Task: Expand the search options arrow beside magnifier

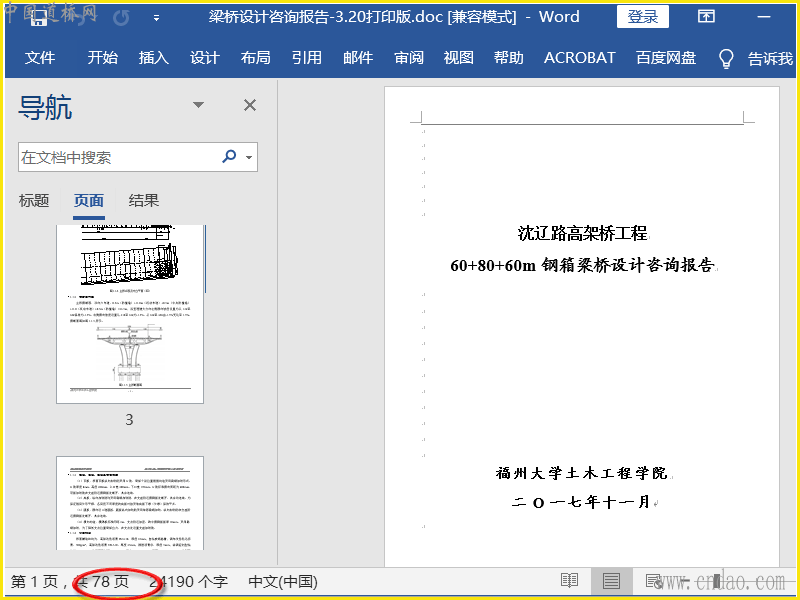Action: tap(249, 157)
